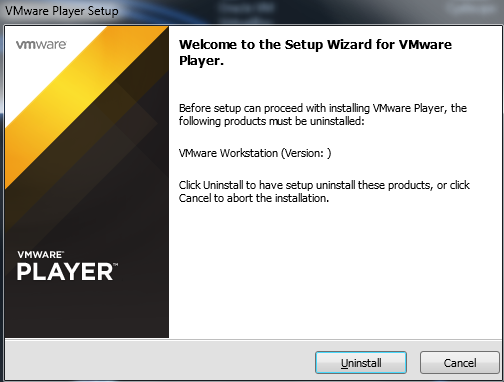Select the Welcome to the Setup Wizard heading

coord(315,52)
